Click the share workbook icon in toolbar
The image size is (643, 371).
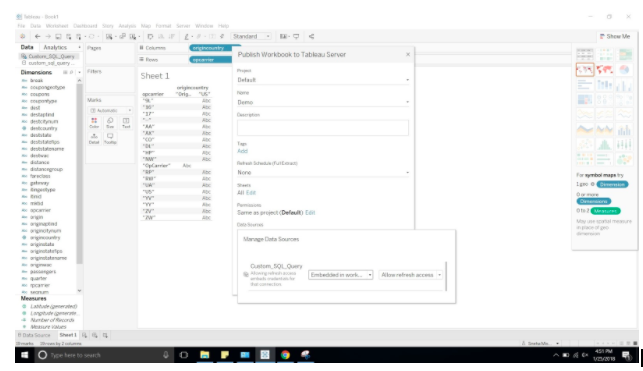pos(312,36)
